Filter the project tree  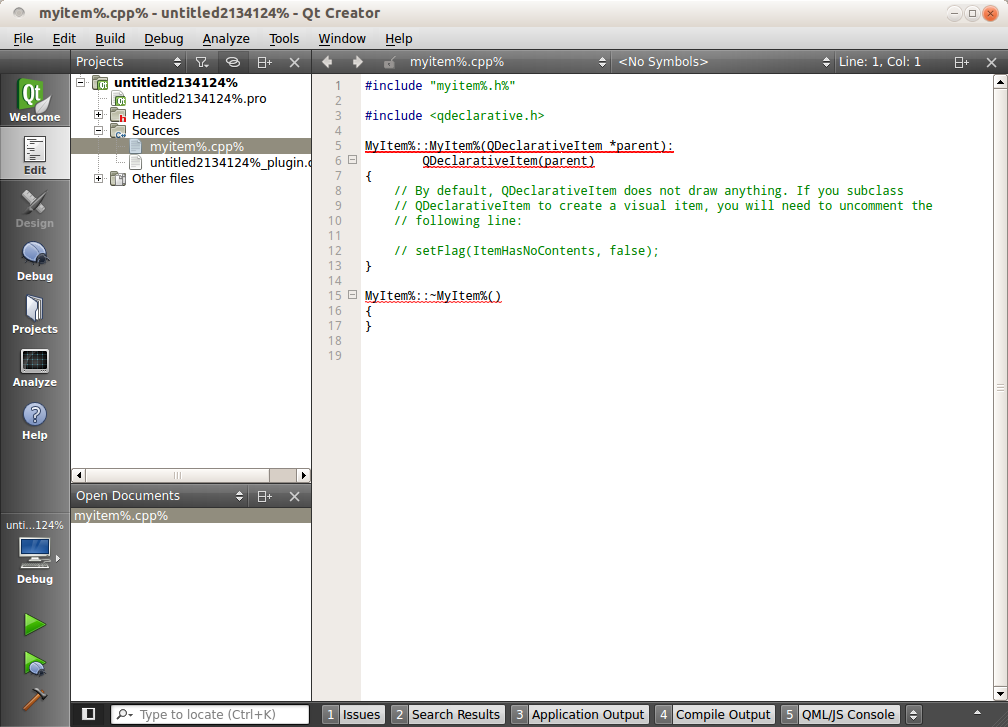(x=202, y=62)
